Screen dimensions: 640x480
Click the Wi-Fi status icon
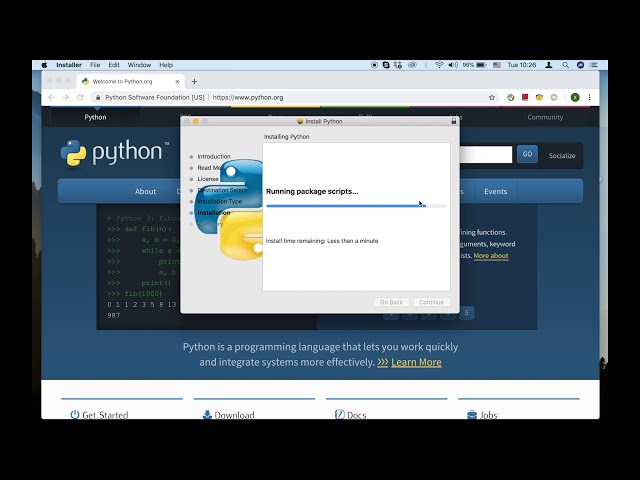point(439,65)
